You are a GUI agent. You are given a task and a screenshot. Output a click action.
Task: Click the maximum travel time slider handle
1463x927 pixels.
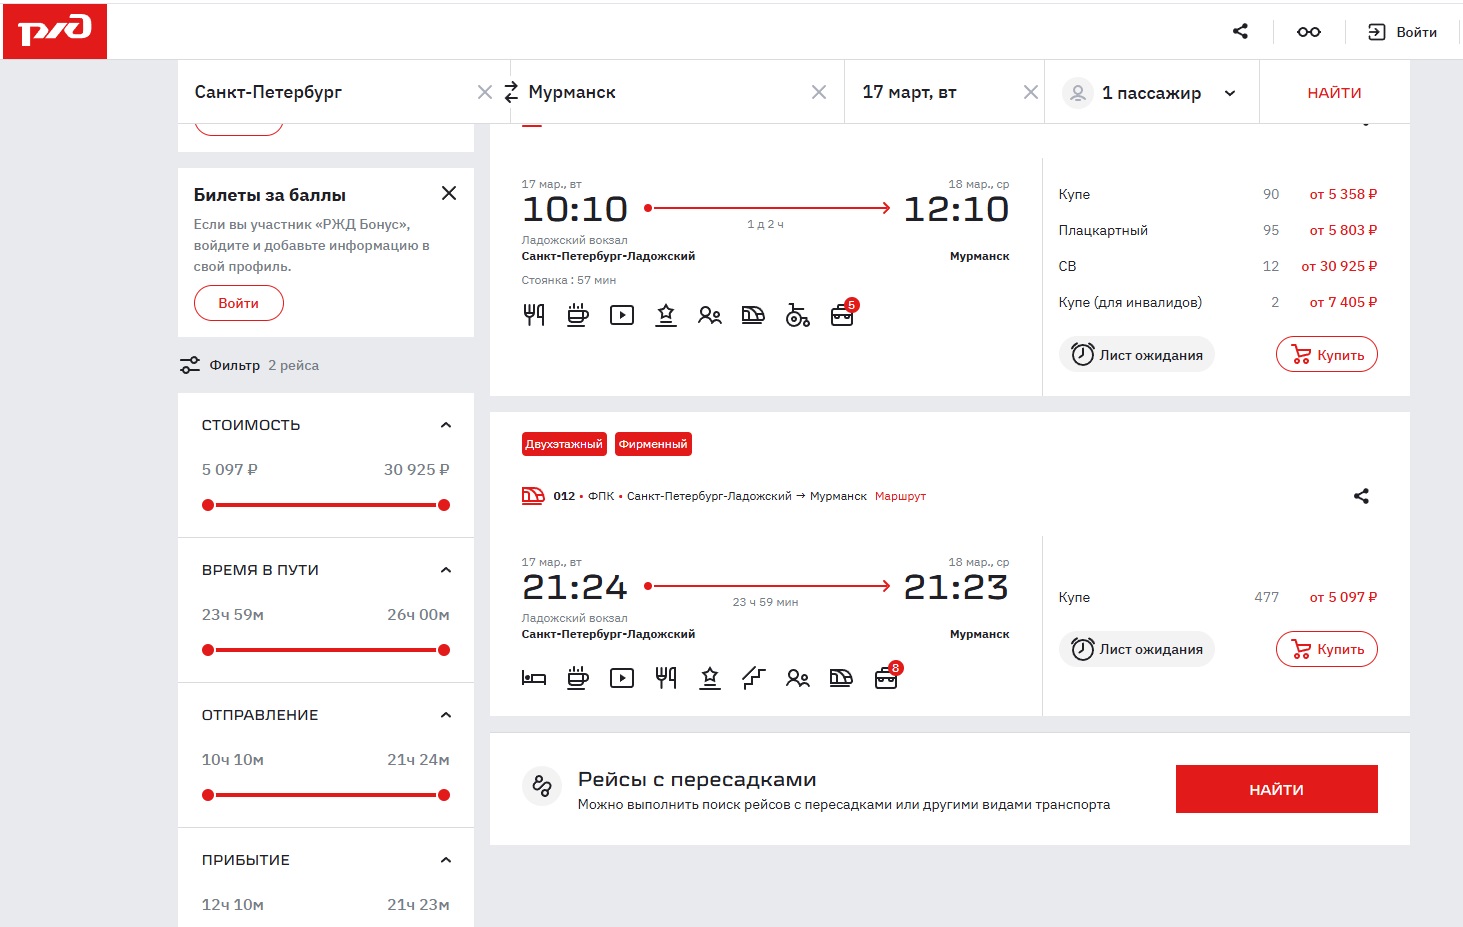pos(444,650)
